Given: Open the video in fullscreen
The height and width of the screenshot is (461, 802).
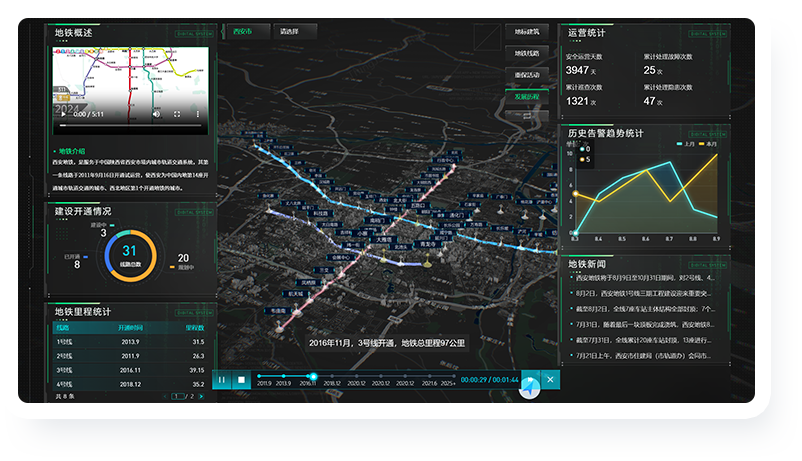Looking at the screenshot, I should 177,115.
